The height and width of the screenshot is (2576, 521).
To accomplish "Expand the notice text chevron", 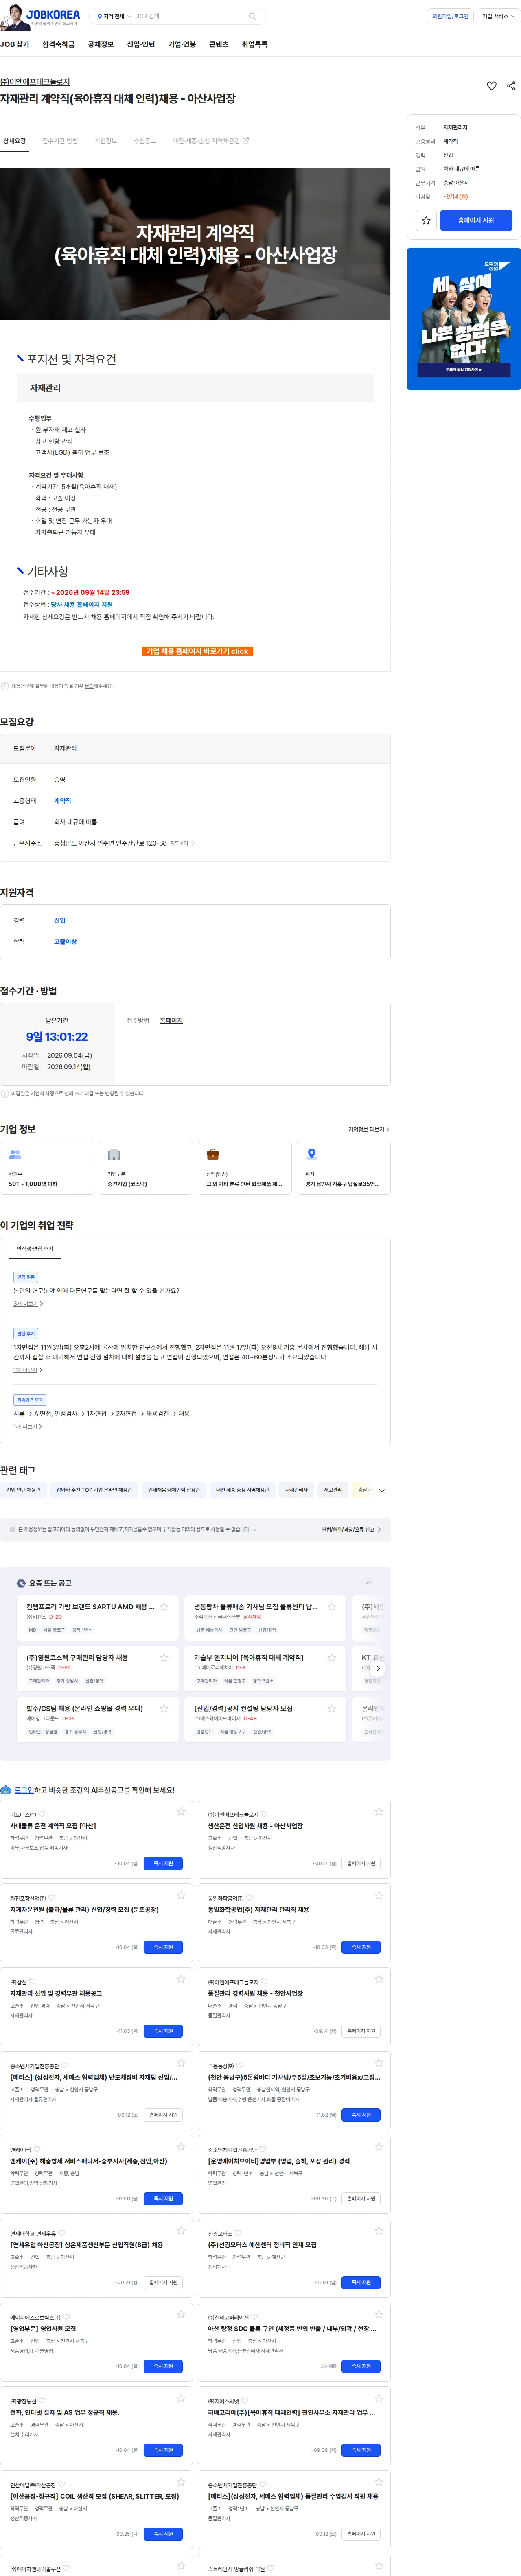I will [255, 1529].
